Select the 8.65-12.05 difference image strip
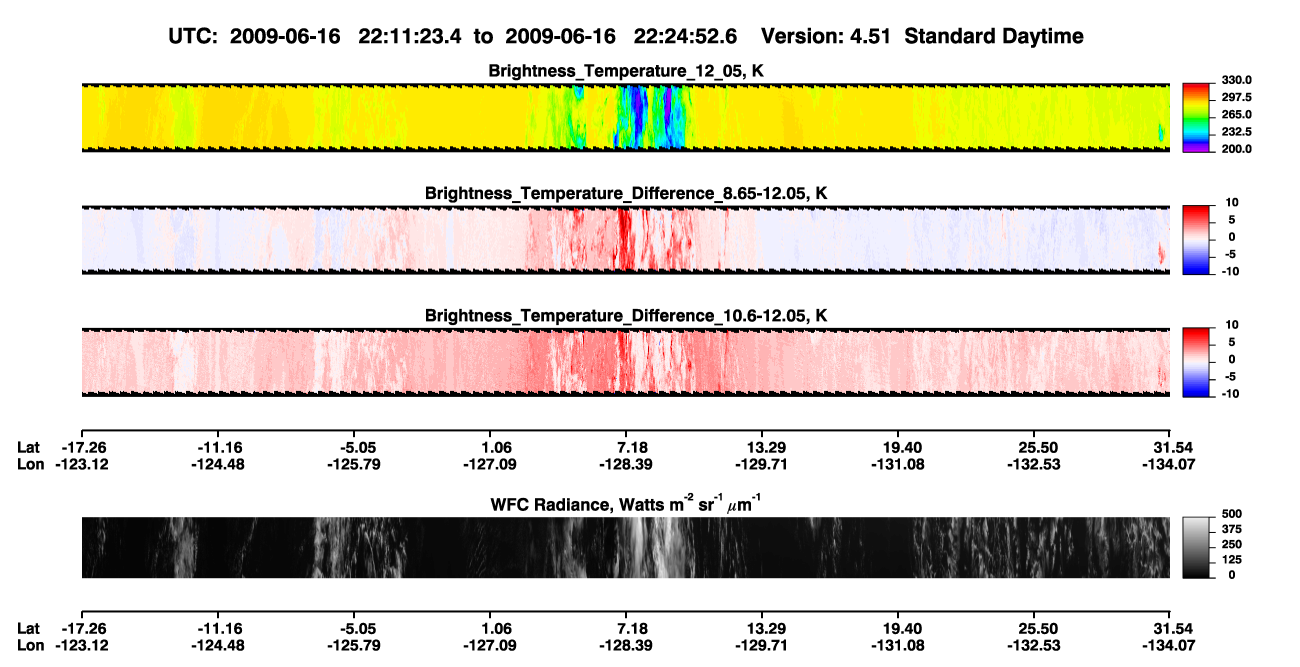 (625, 240)
